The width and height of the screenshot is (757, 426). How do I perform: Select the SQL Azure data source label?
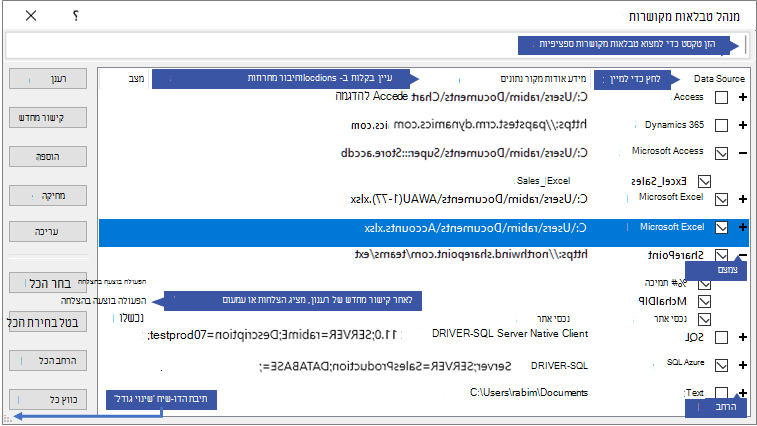[686, 362]
